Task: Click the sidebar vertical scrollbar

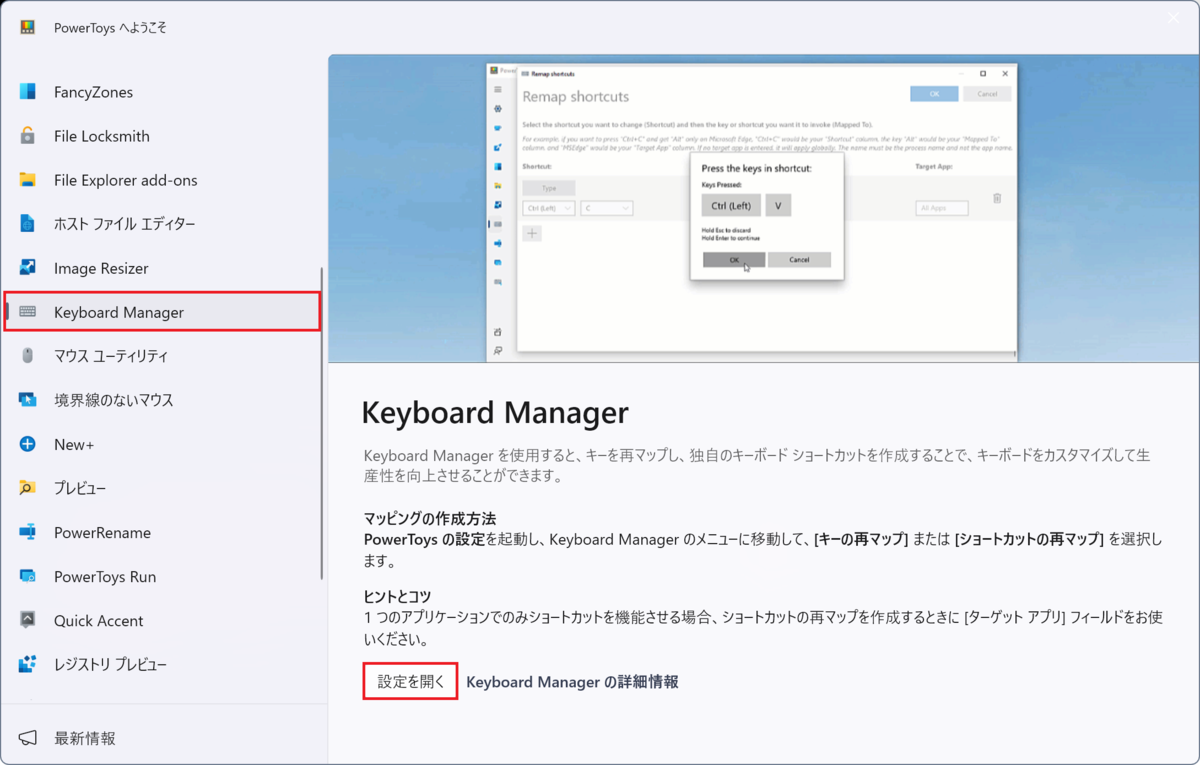Action: [321, 422]
